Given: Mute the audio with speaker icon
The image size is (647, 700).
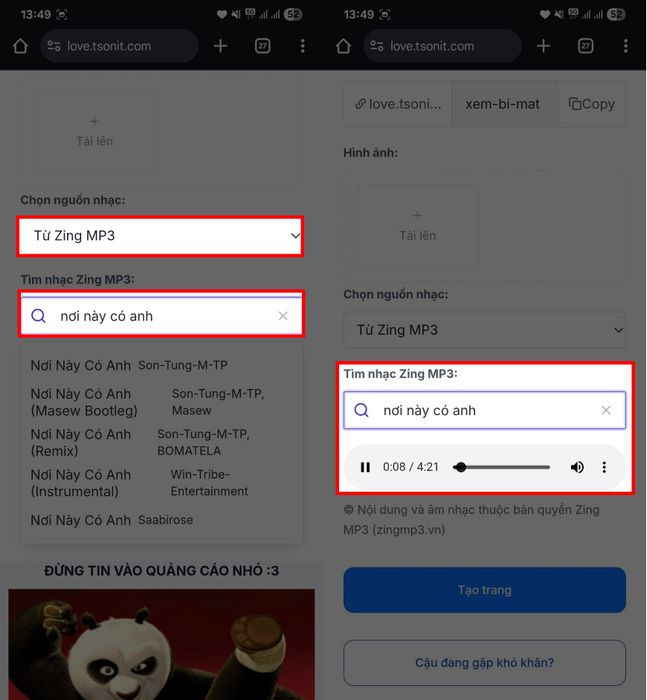Looking at the screenshot, I should tap(577, 467).
